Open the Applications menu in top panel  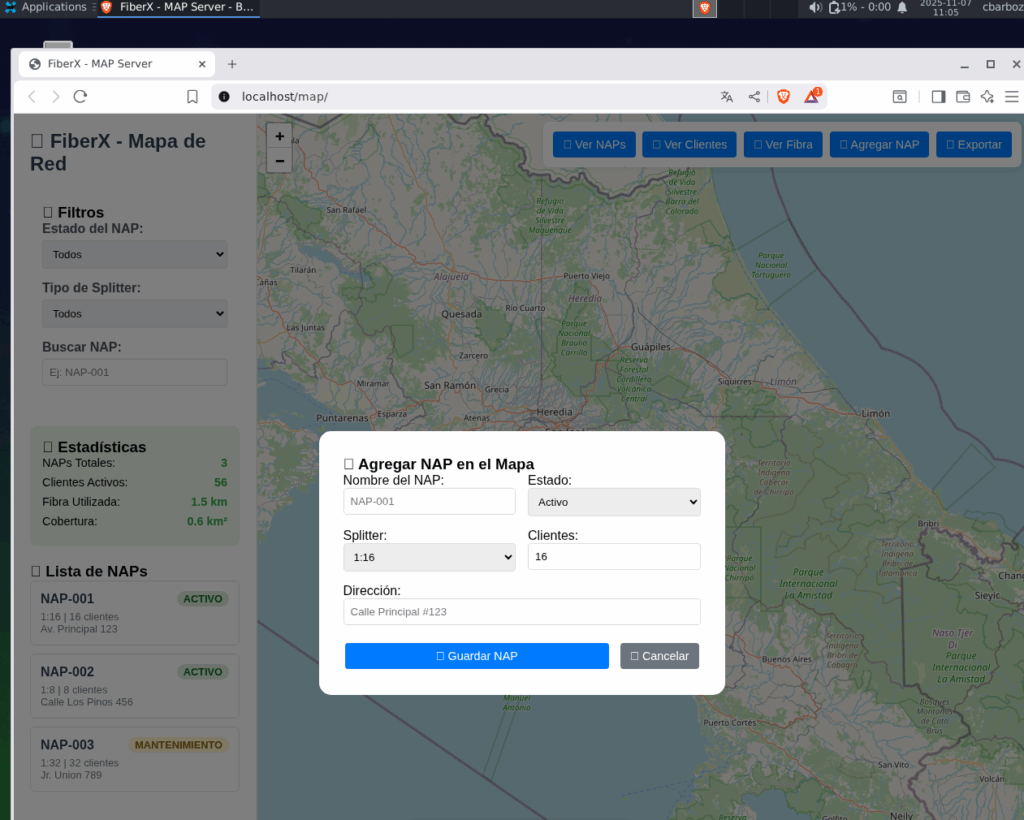coord(46,7)
